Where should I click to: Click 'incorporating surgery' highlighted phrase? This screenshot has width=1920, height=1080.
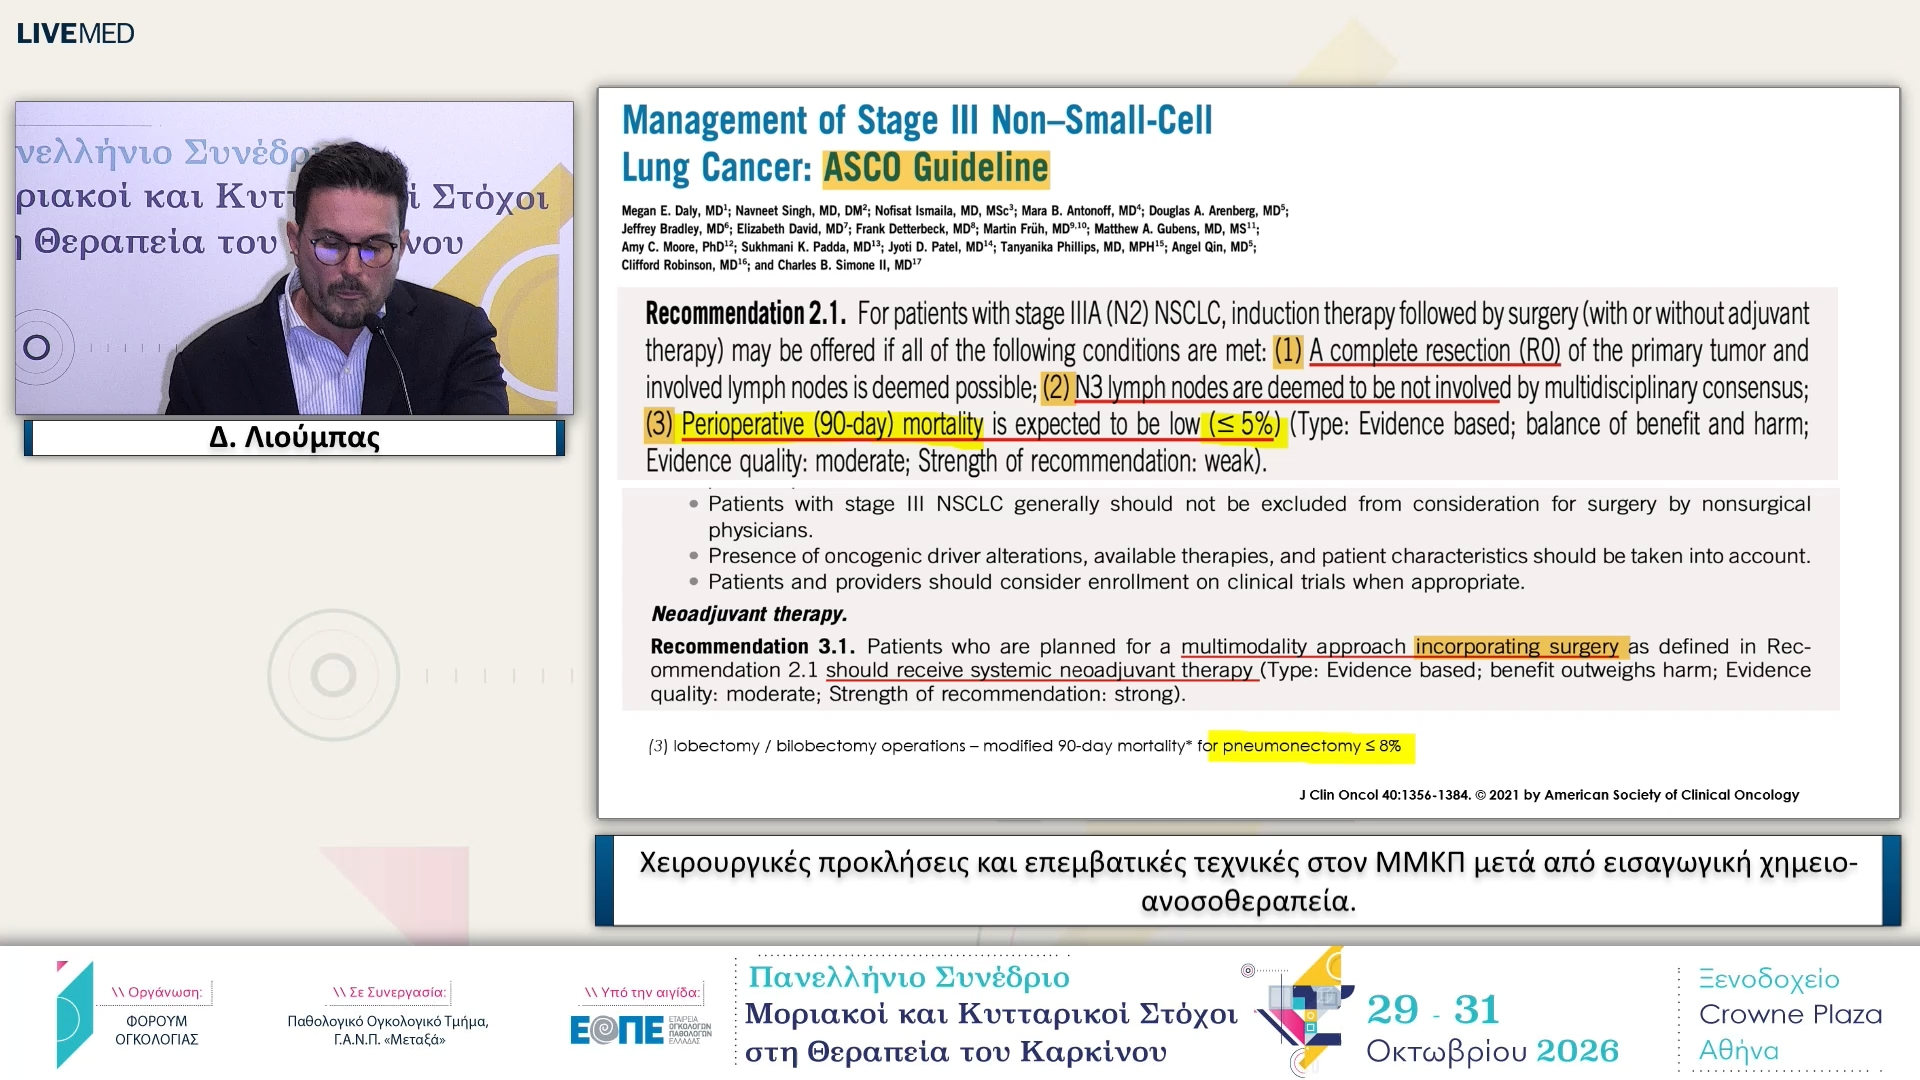click(x=1516, y=646)
